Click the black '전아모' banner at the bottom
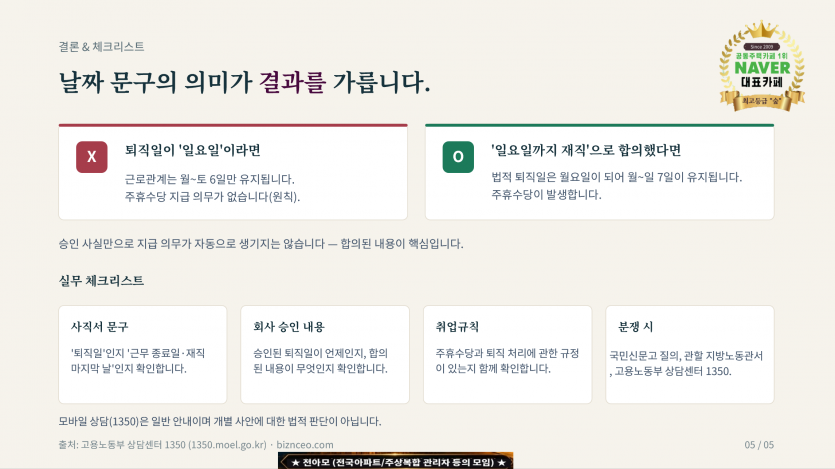 pyautogui.click(x=396, y=461)
